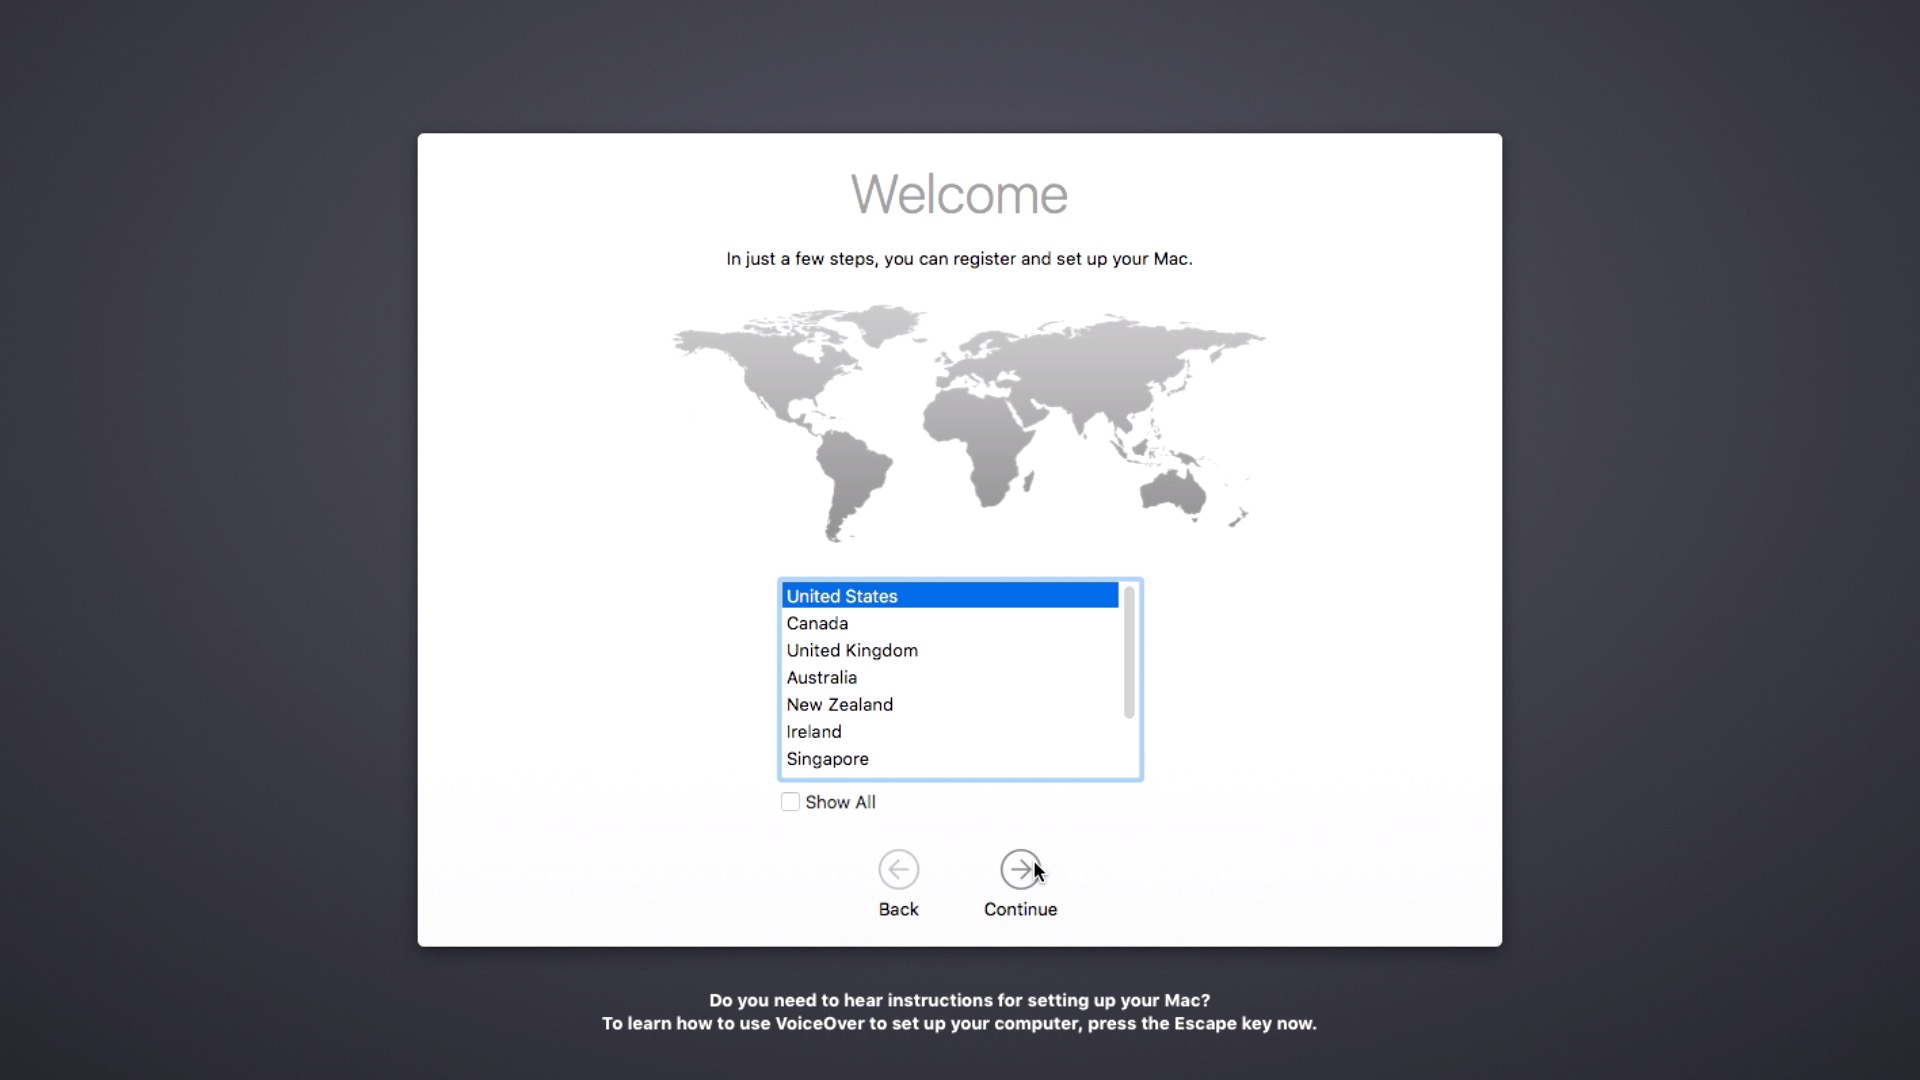Click the country list scrollbar thumb
Screen dimensions: 1920x1080
pos(1129,652)
